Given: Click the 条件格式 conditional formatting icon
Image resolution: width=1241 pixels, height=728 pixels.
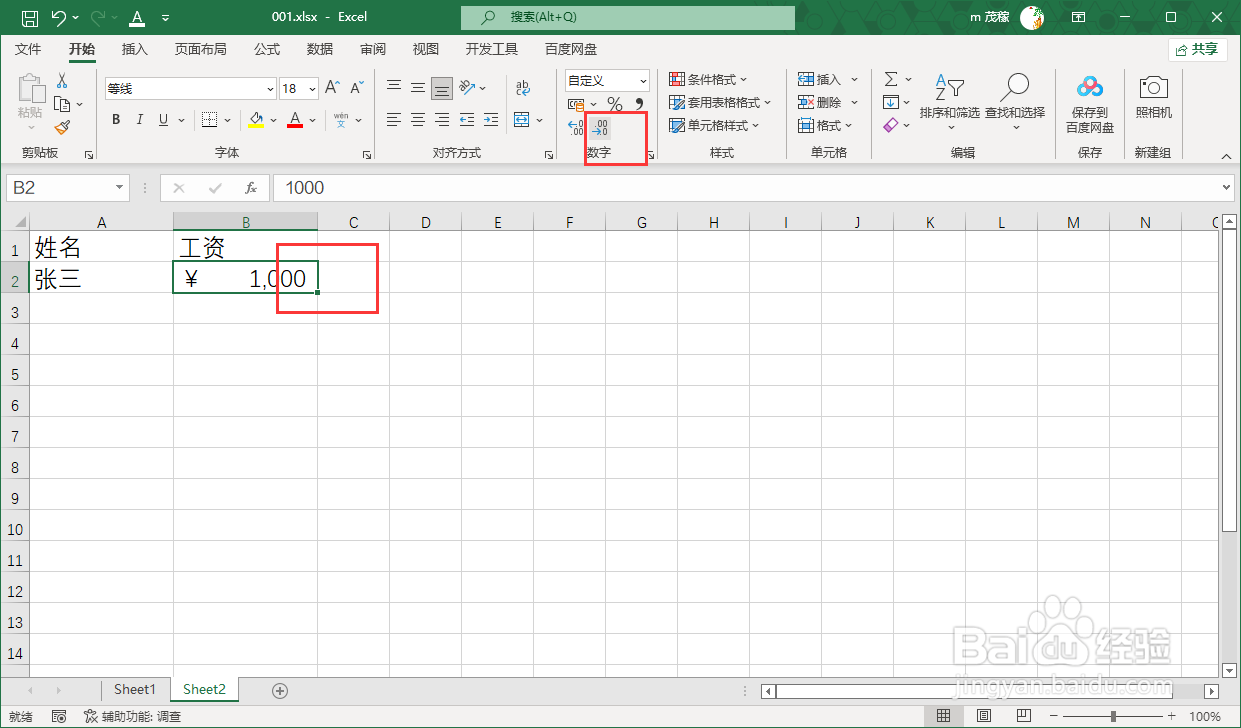Looking at the screenshot, I should [676, 79].
